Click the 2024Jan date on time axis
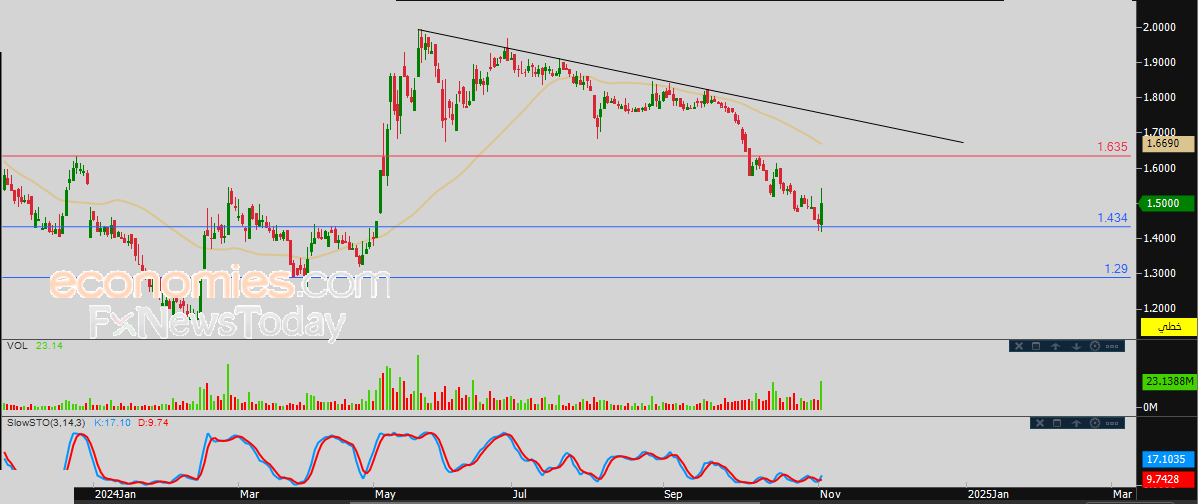This screenshot has height=504, width=1198. point(114,495)
